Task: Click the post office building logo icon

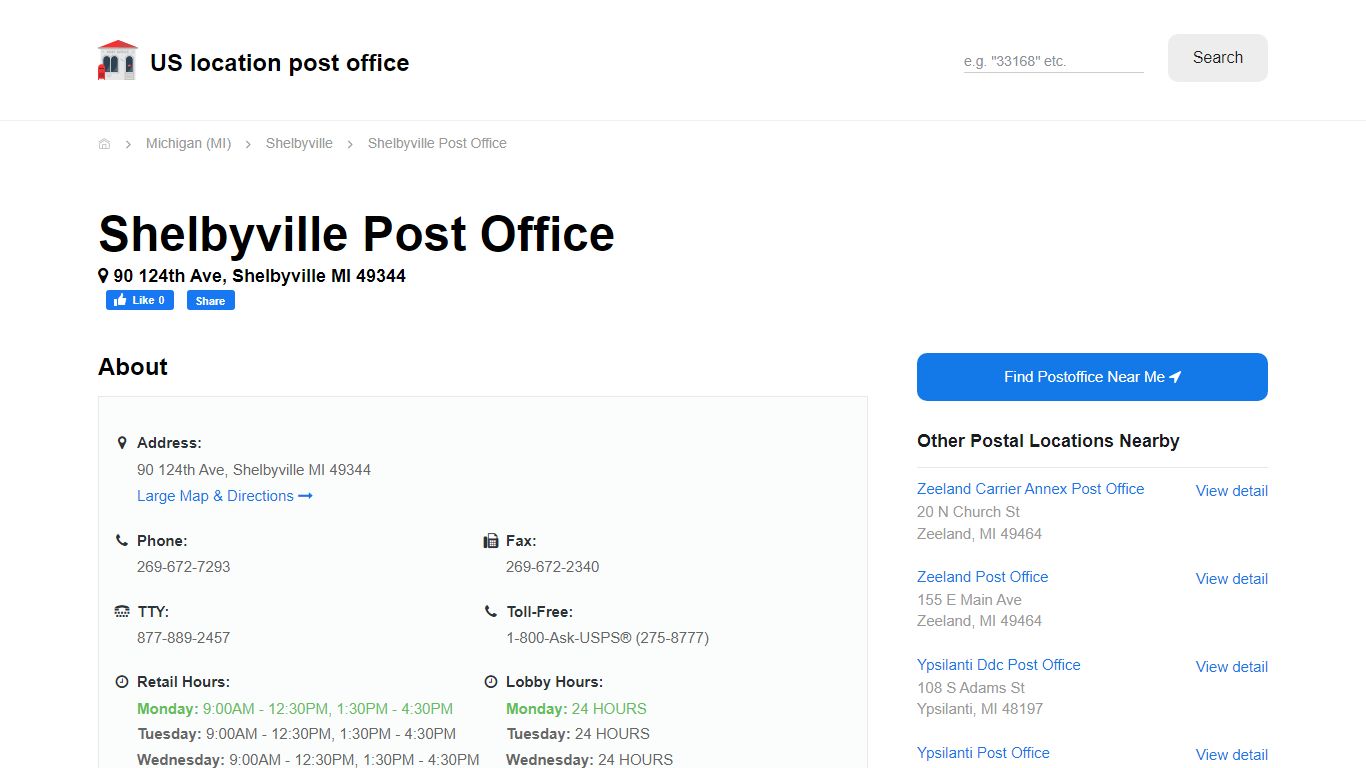Action: click(117, 60)
